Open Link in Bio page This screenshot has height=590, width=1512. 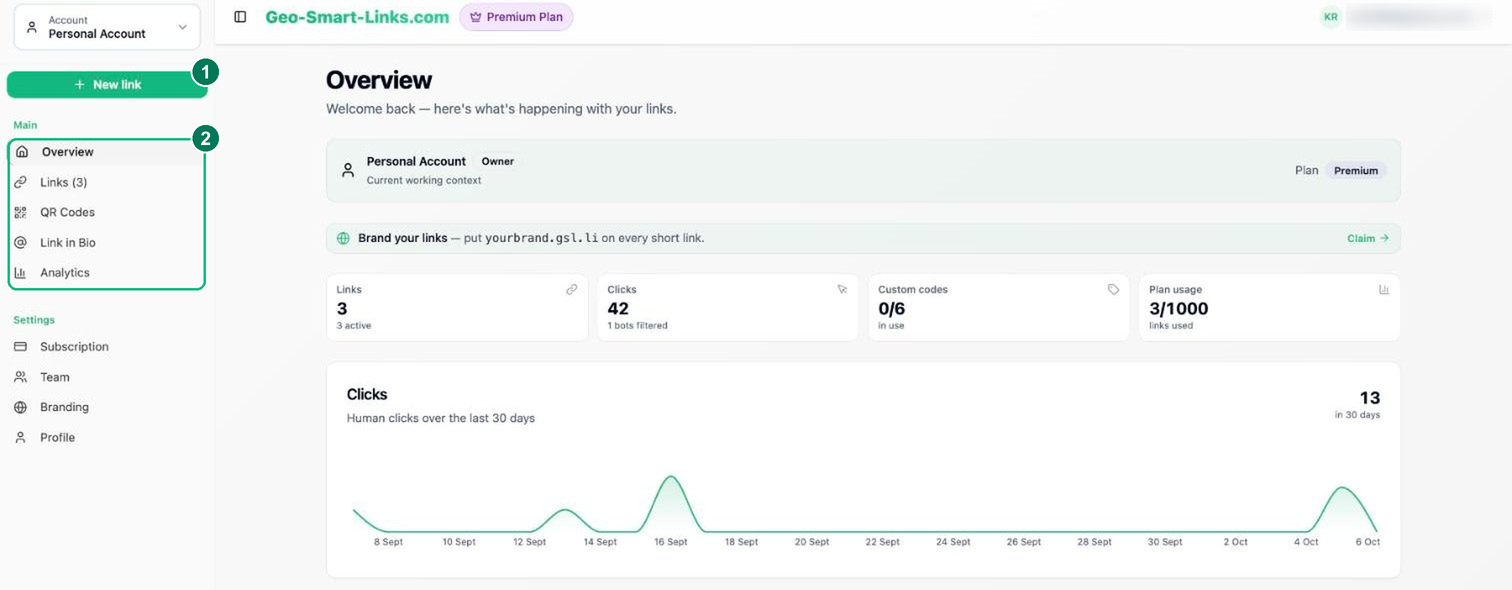106,242
